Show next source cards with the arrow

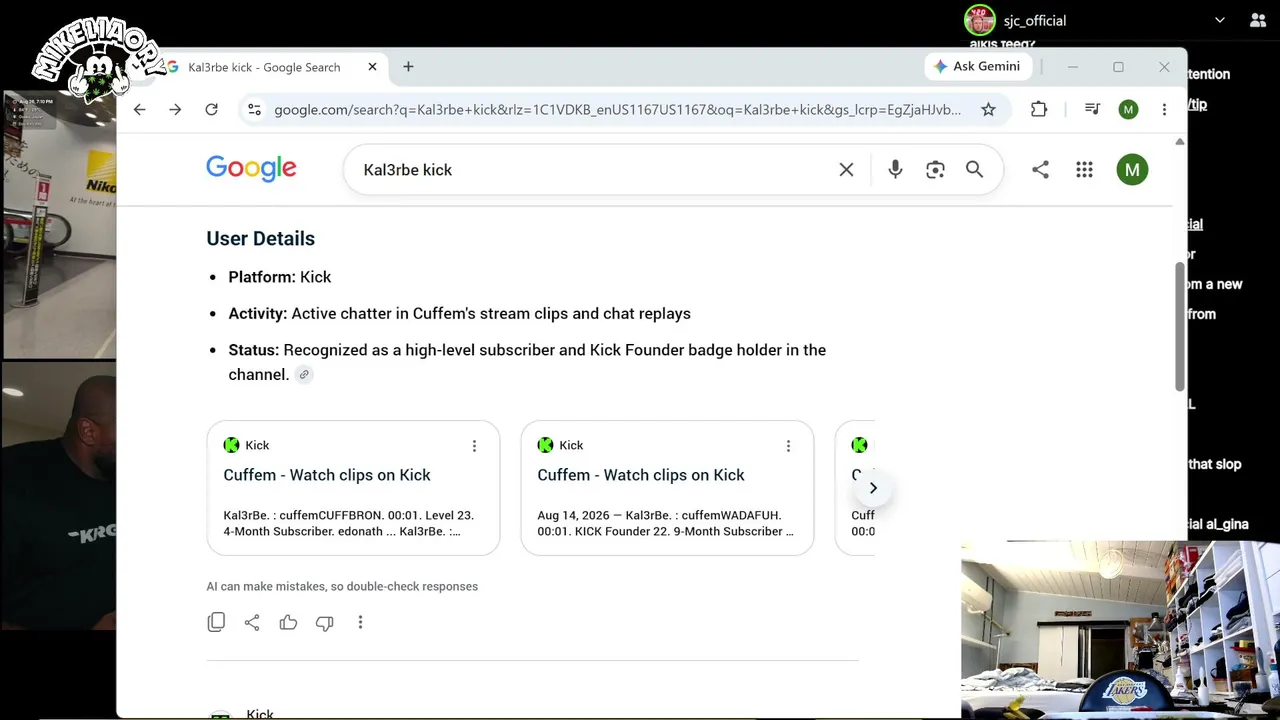873,488
